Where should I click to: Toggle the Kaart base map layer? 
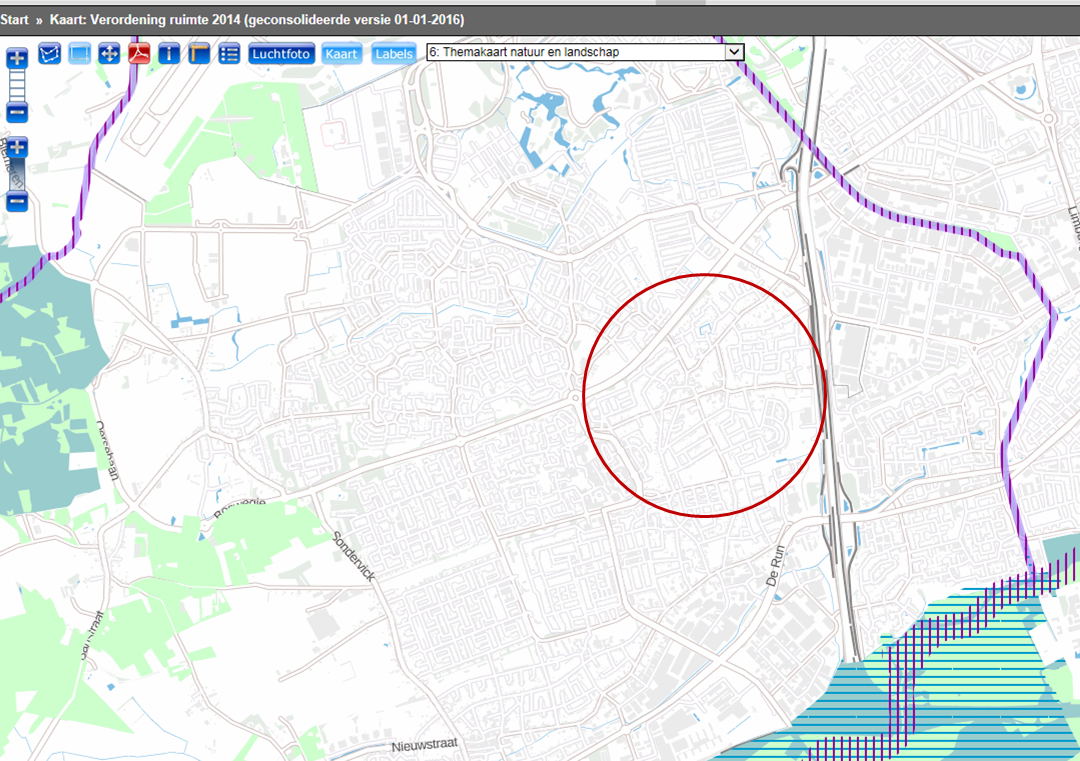click(342, 54)
